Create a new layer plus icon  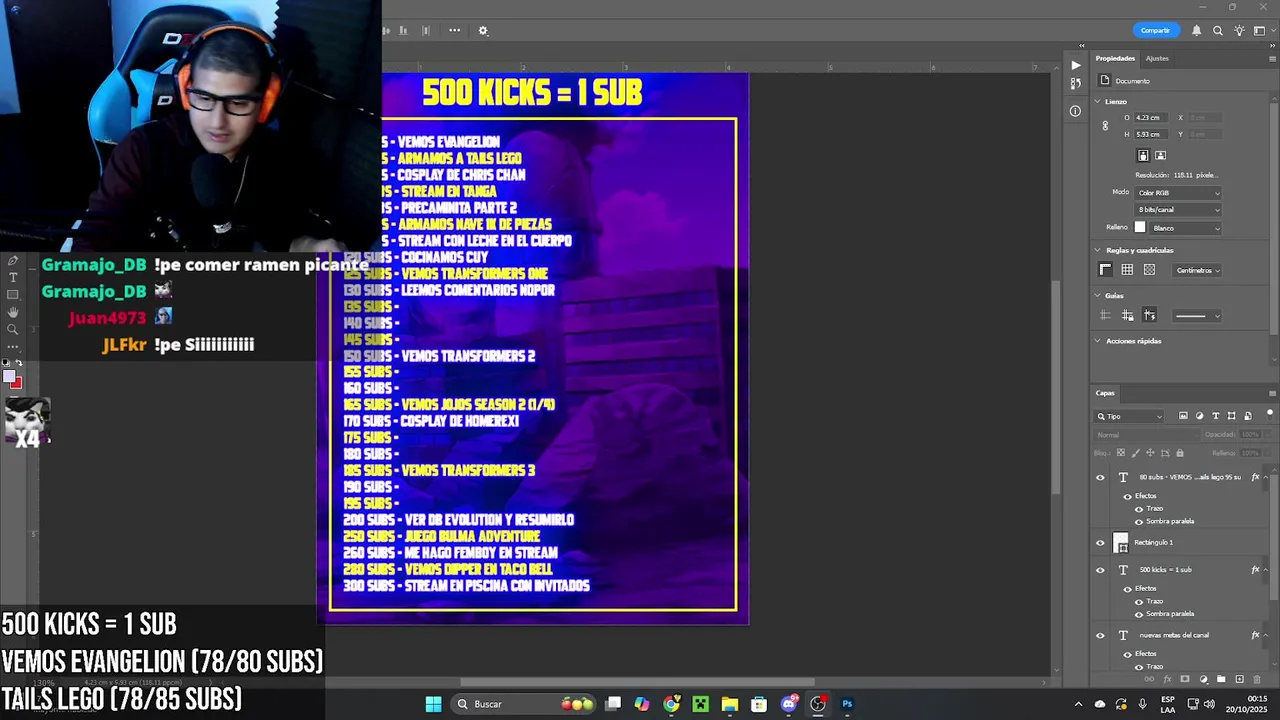pyautogui.click(x=1239, y=679)
